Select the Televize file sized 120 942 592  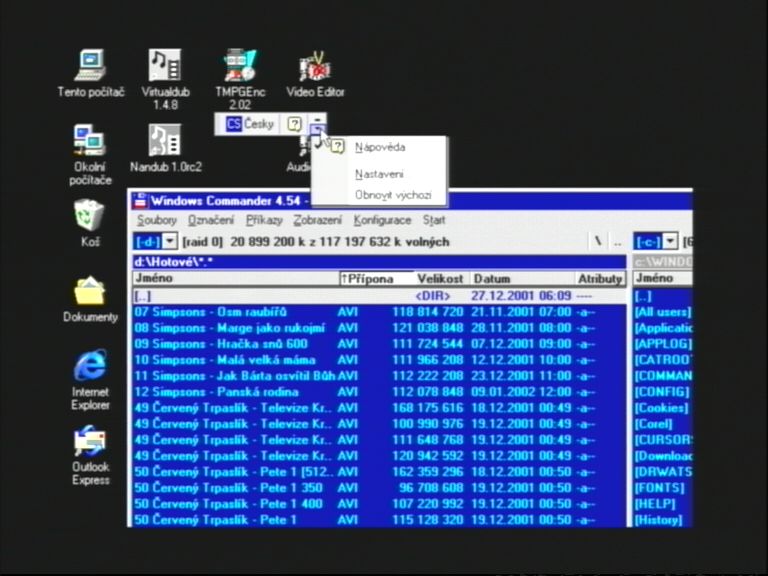pyautogui.click(x=379, y=456)
